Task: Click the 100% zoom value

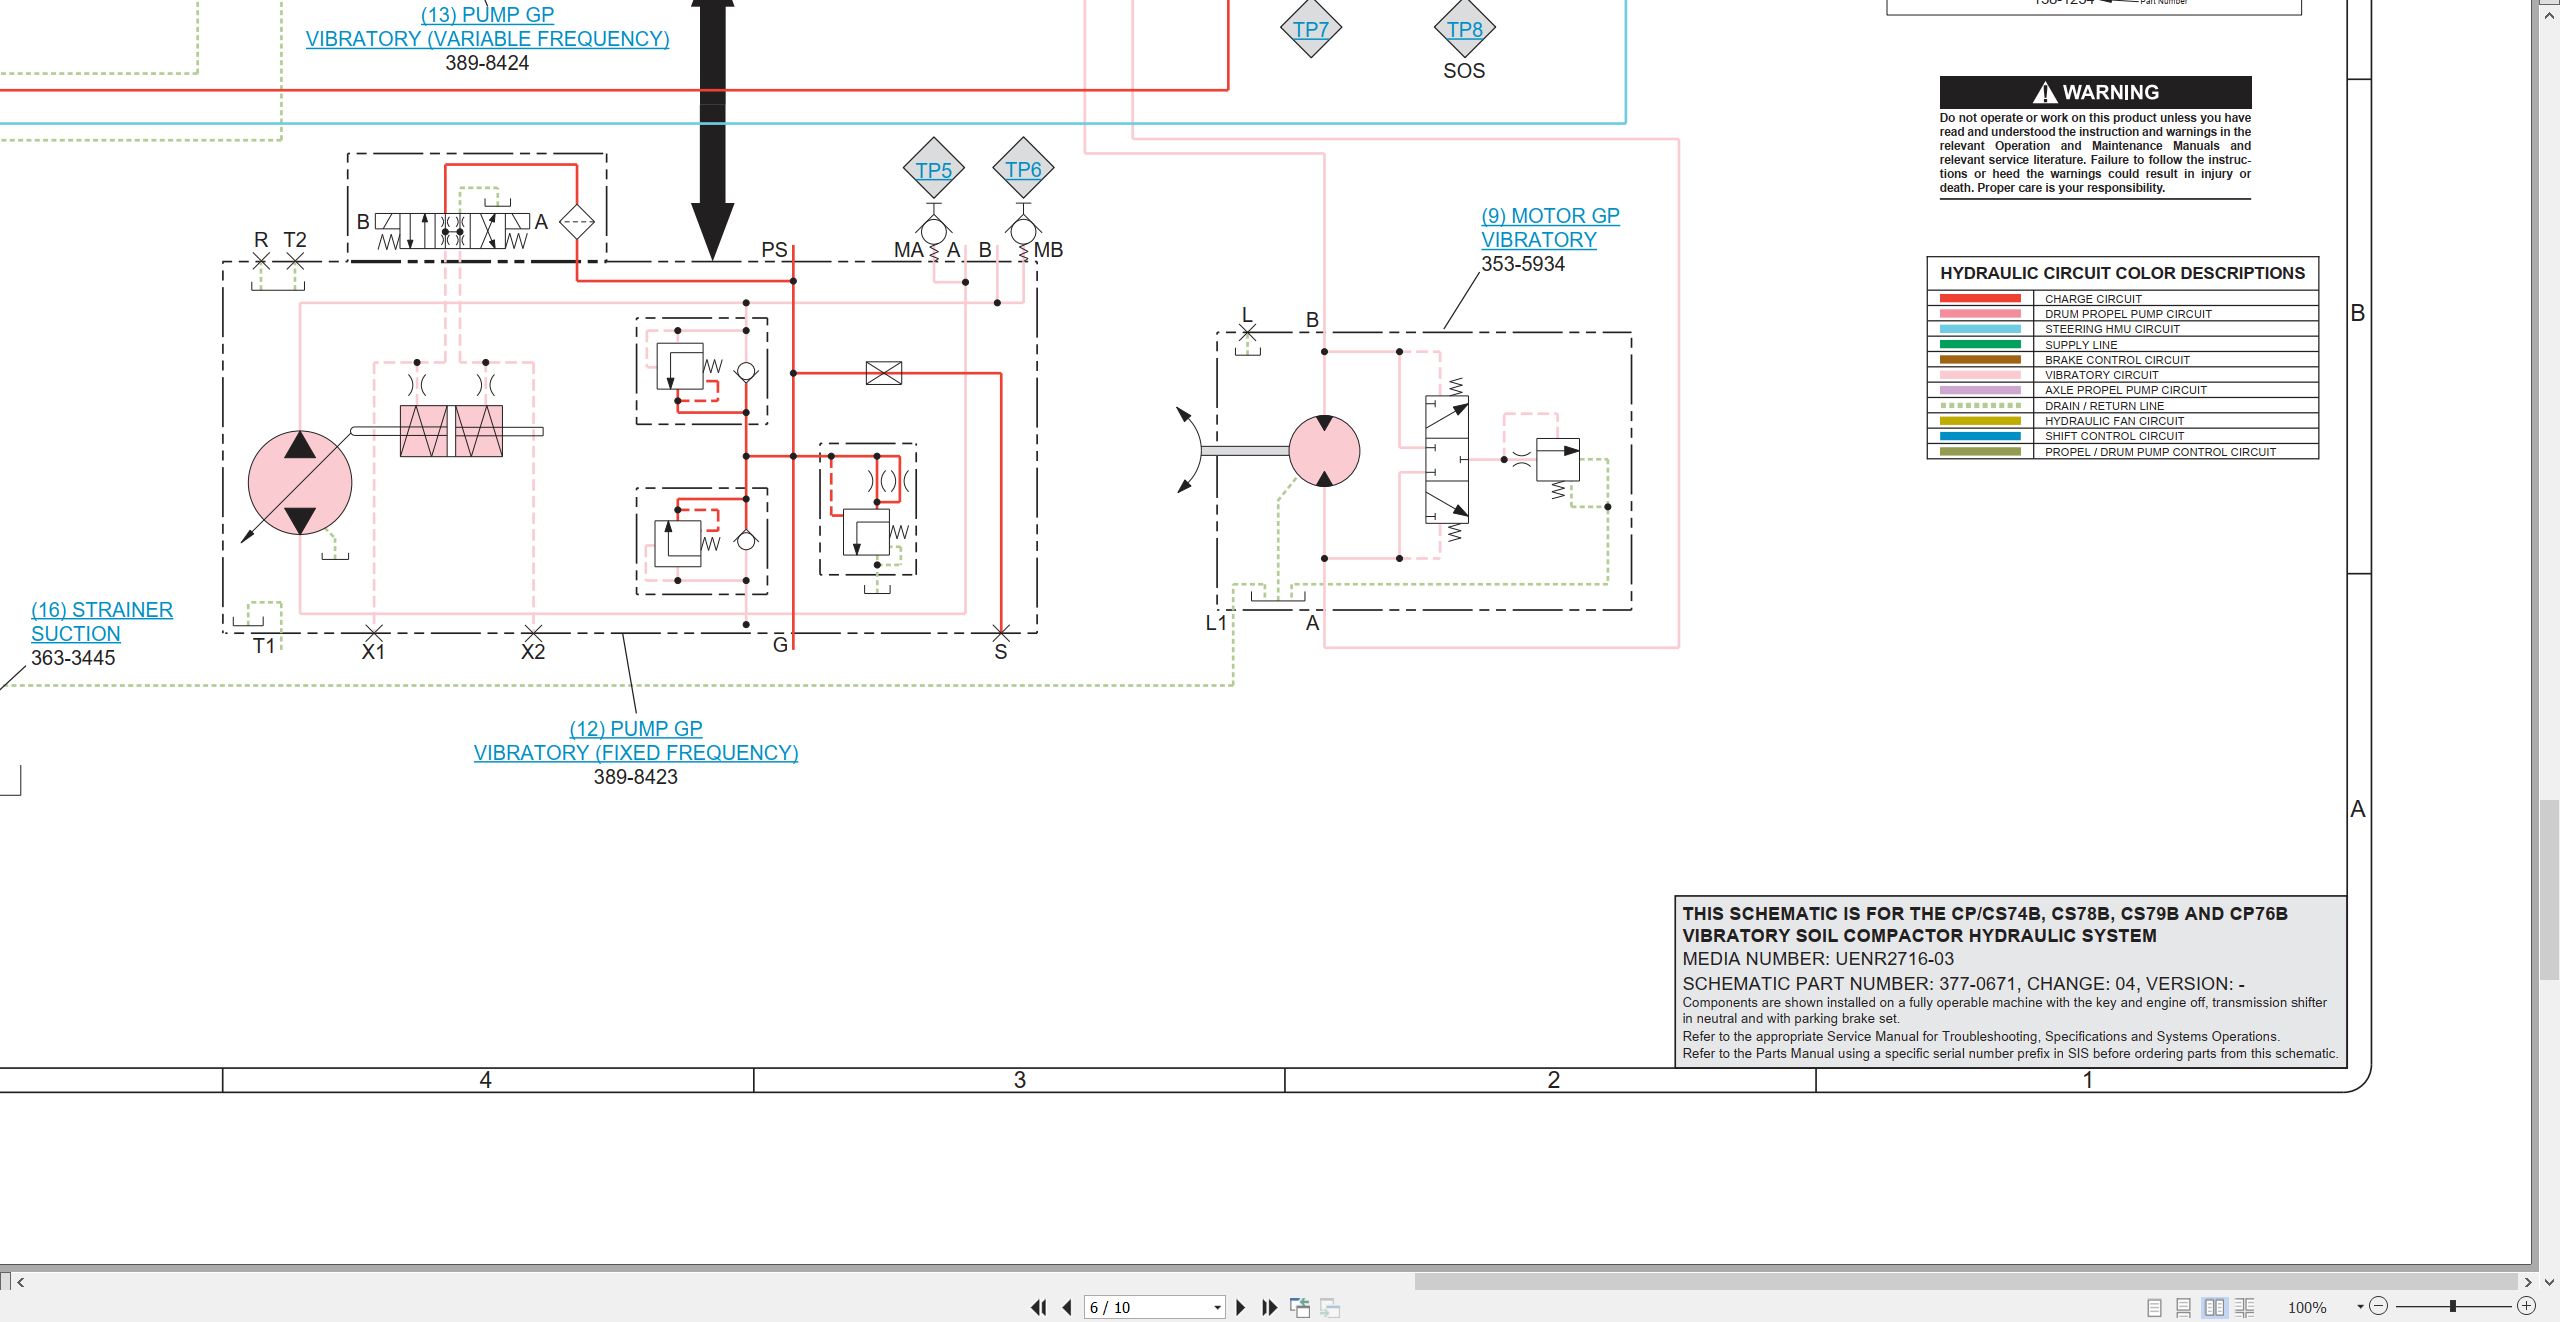Action: (2307, 1308)
